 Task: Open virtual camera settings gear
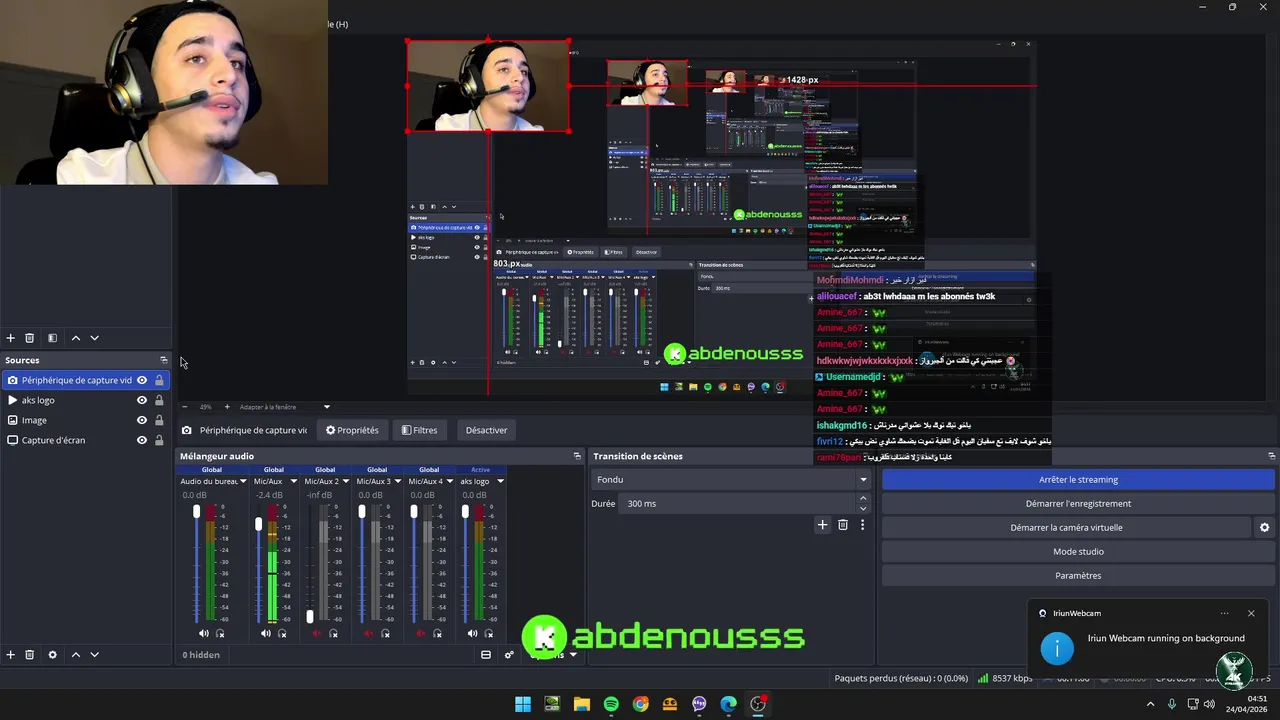[1264, 528]
